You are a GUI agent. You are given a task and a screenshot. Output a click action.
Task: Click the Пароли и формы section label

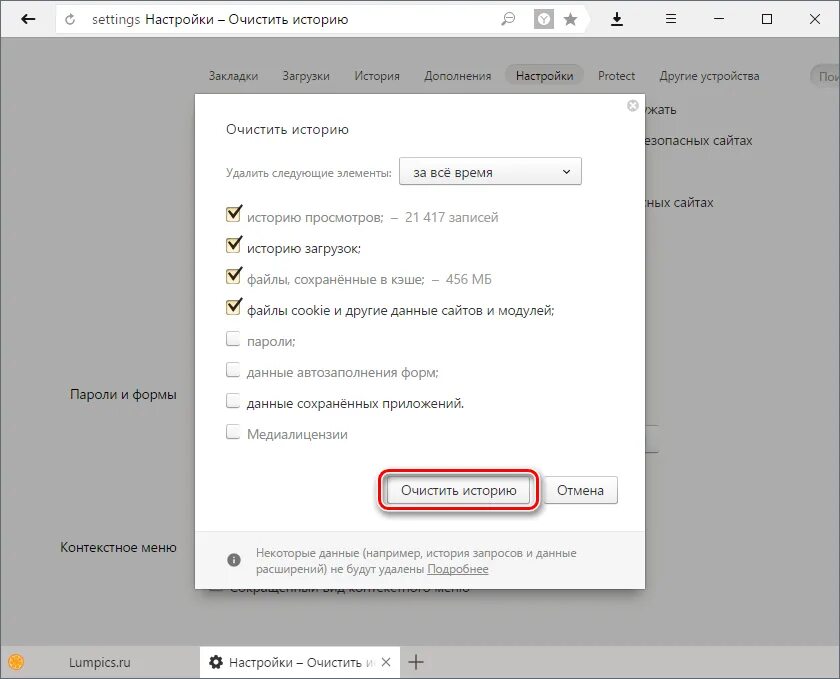tap(123, 394)
